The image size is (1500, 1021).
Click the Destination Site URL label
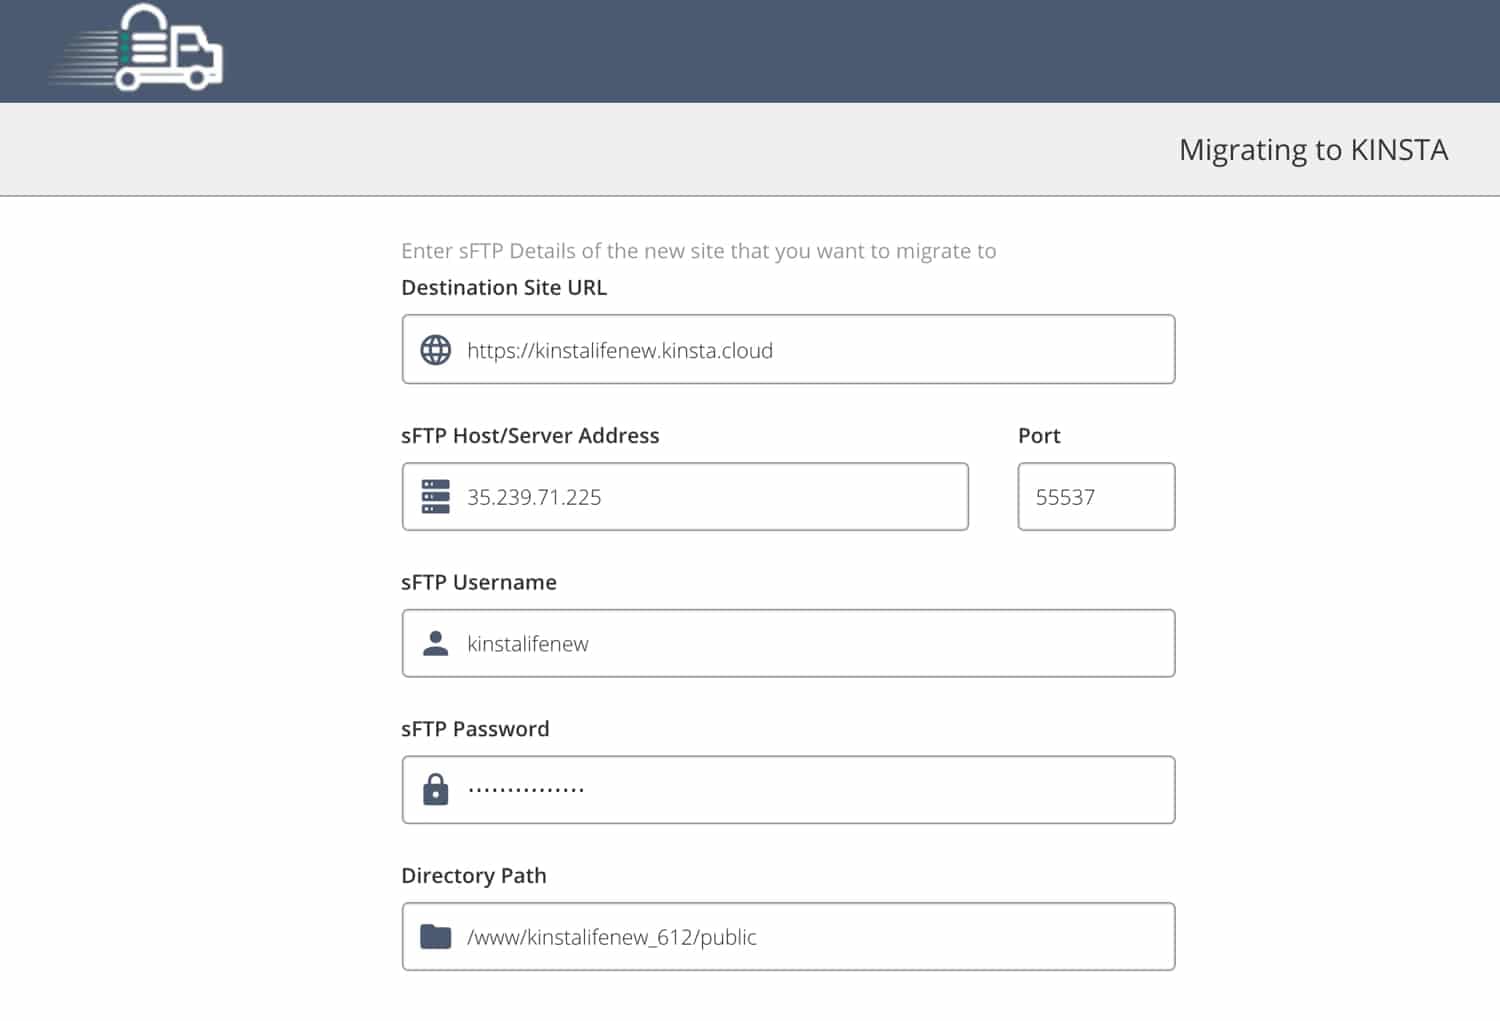(x=504, y=287)
